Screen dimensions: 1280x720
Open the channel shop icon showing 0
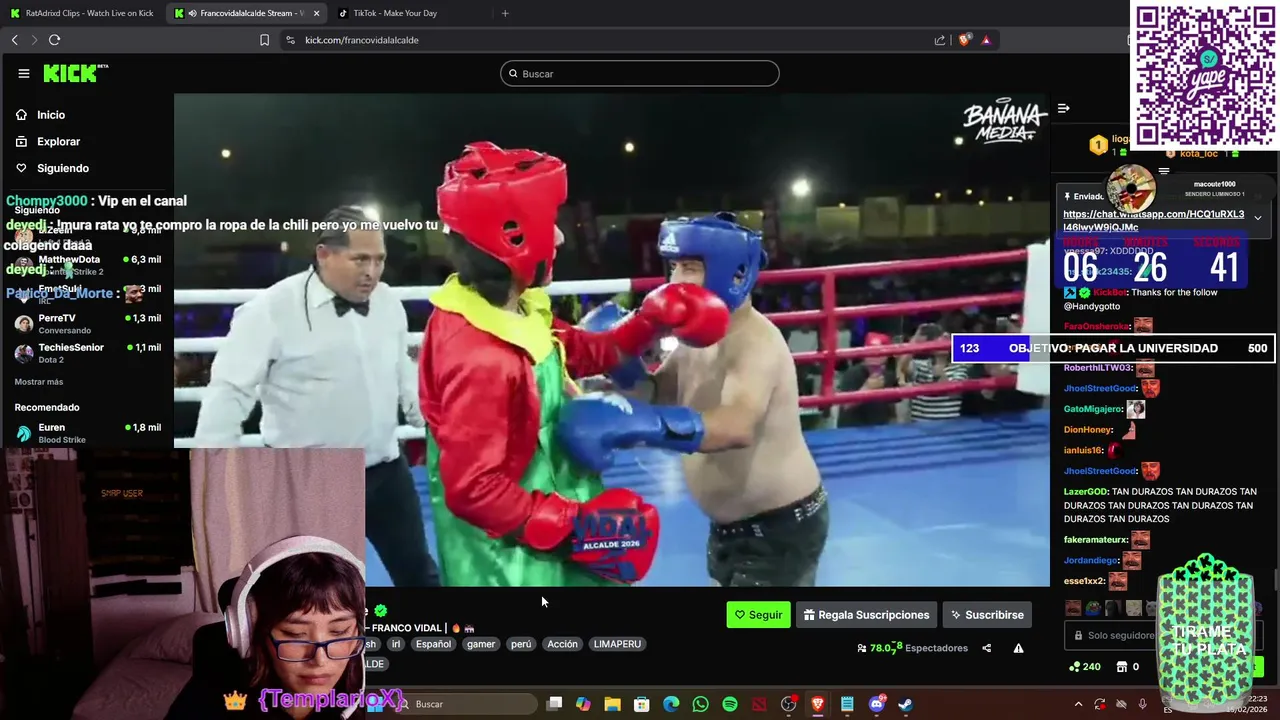coord(1128,667)
